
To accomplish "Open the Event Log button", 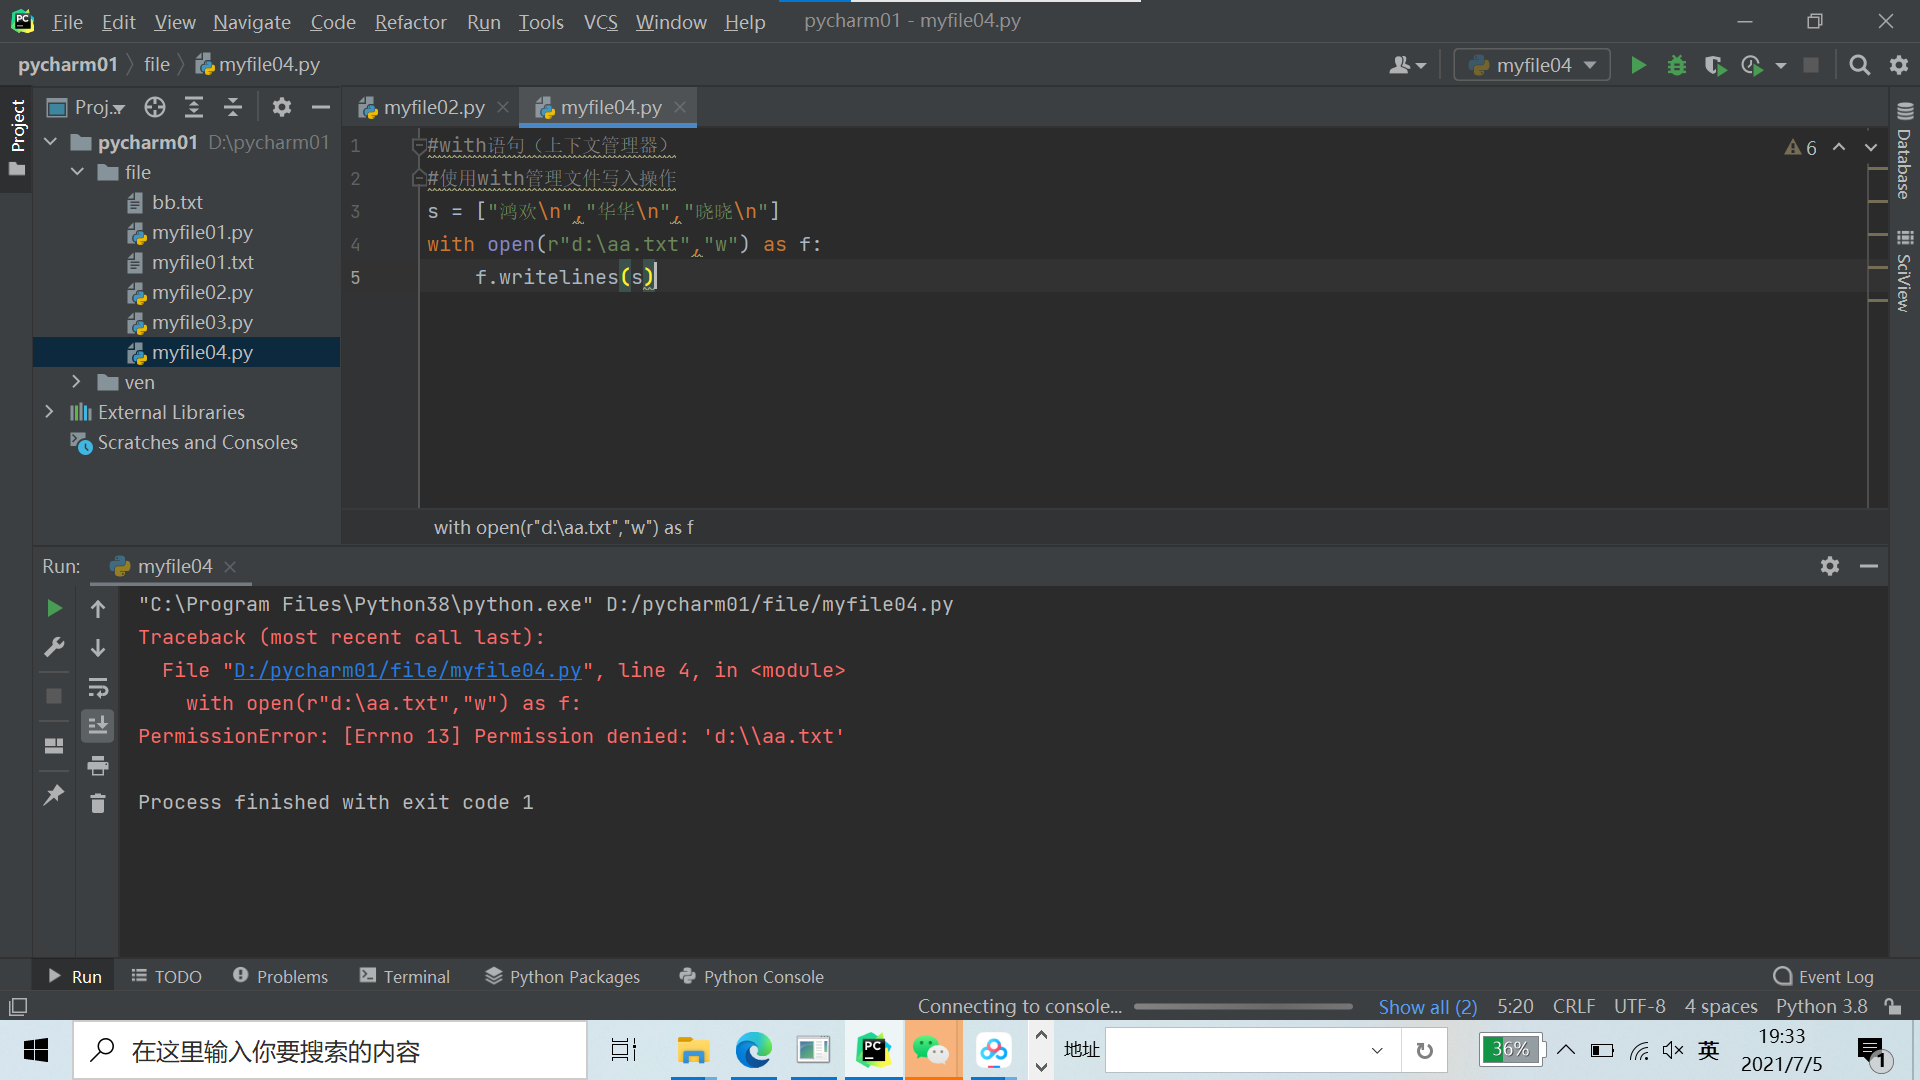I will [1824, 976].
